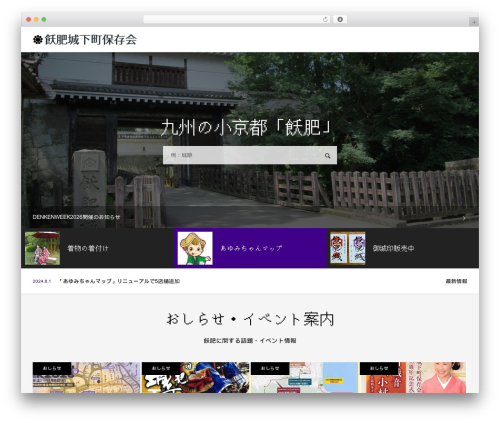Open the 着物の着付け link text
This screenshot has height=423, width=500.
(88, 248)
